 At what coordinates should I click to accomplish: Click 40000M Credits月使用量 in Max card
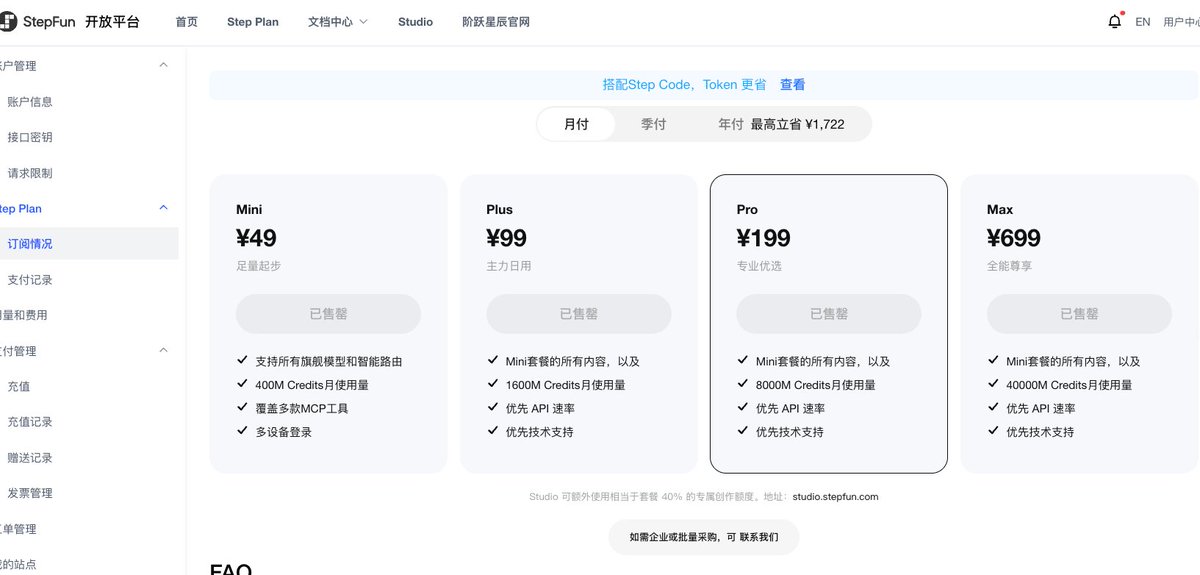click(1069, 385)
